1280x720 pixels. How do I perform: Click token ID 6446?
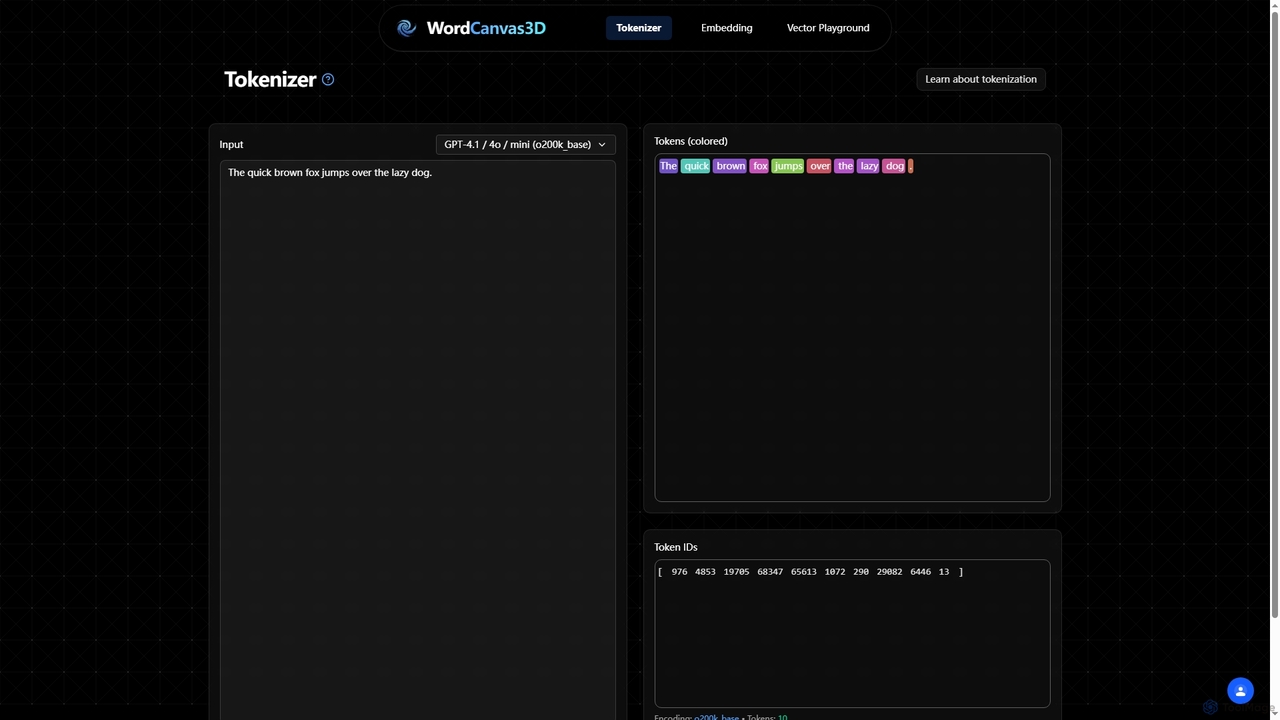(x=921, y=572)
